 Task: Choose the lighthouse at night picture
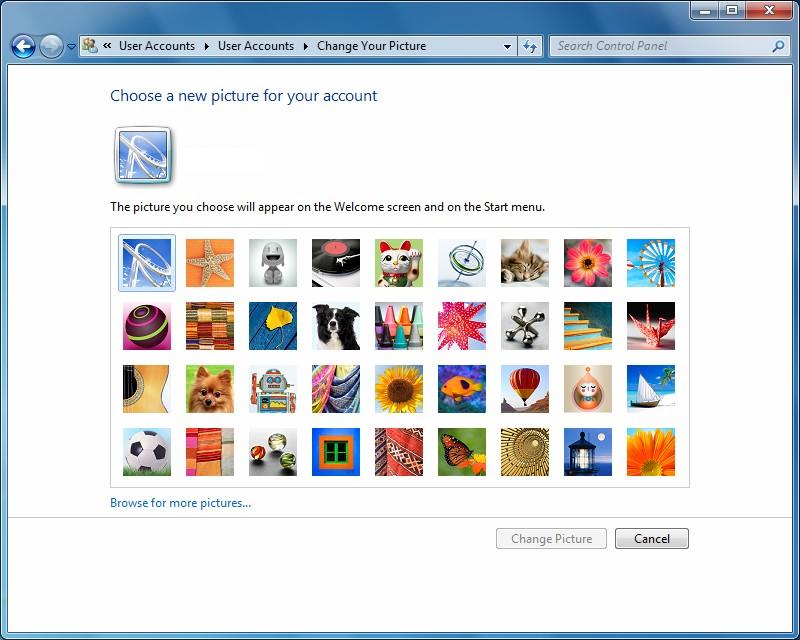[588, 452]
